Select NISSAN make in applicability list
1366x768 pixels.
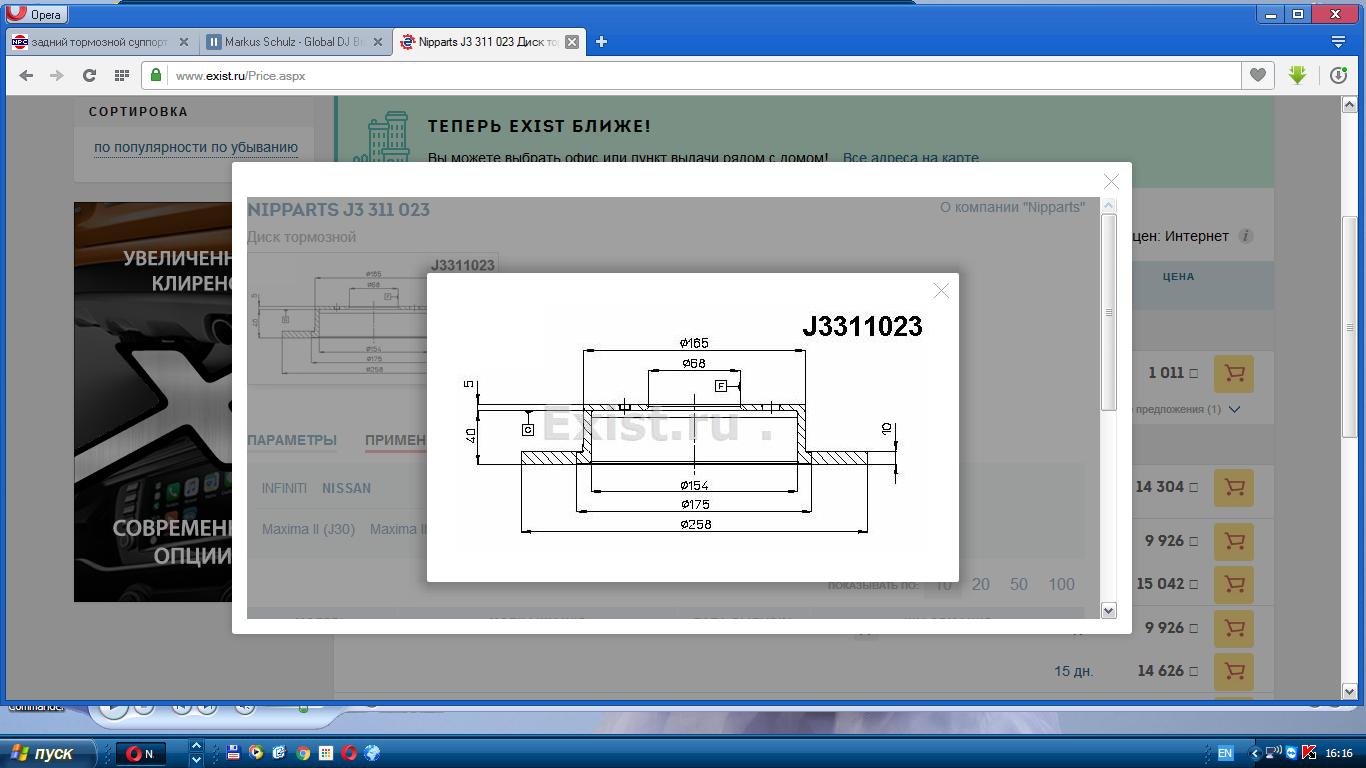point(346,488)
